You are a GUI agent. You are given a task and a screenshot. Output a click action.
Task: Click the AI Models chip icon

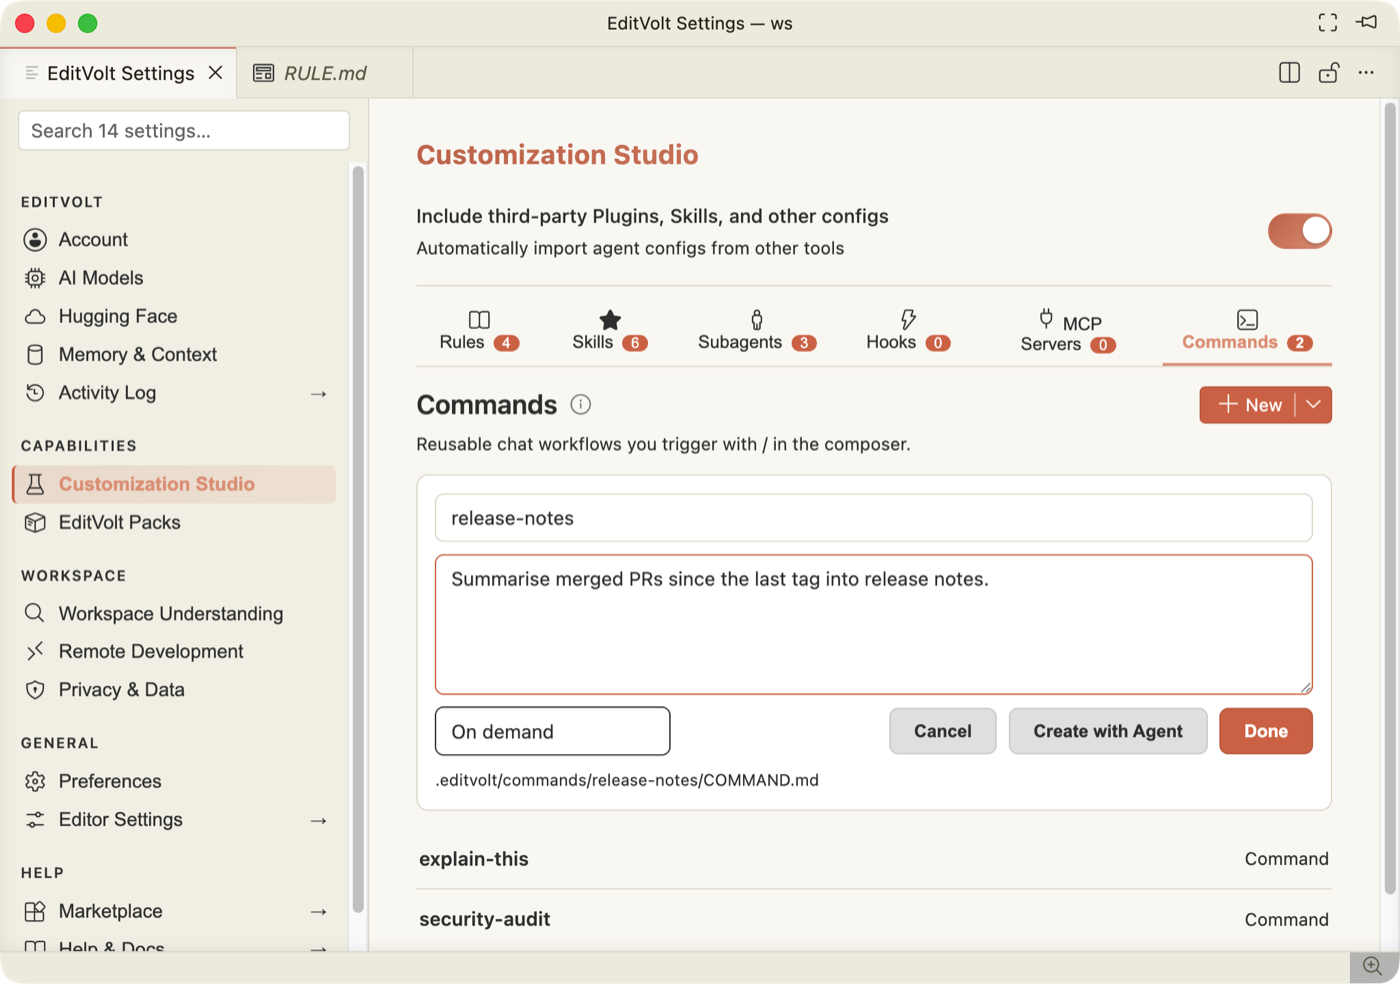(x=35, y=278)
